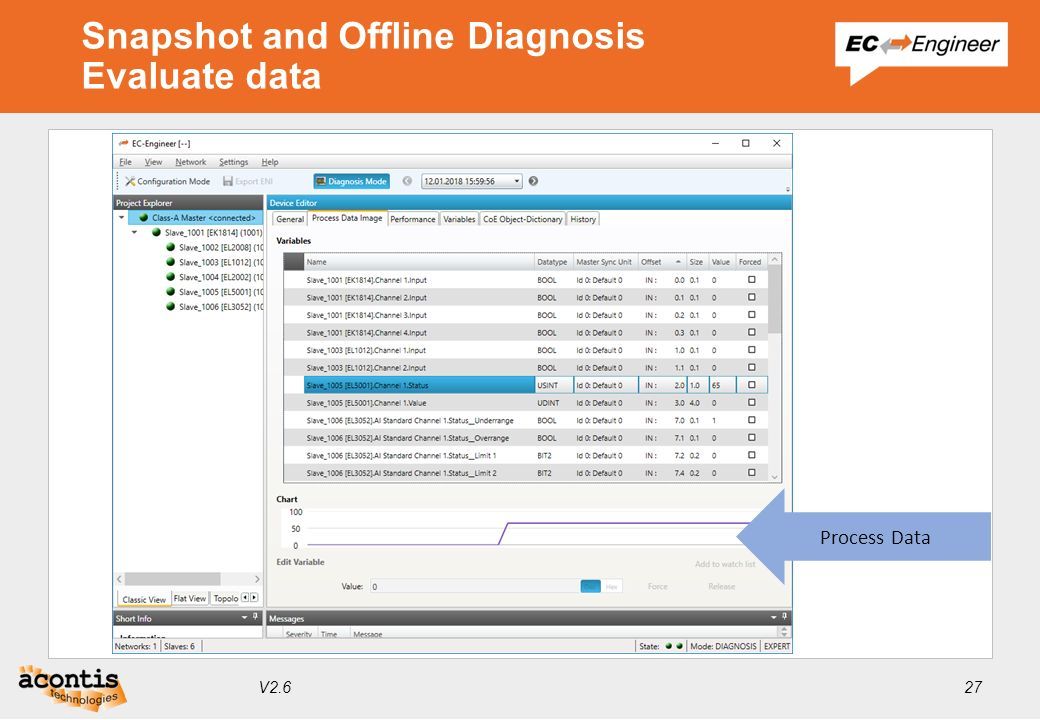This screenshot has width=1040, height=720.
Task: Click the Edit Variable Value input field
Action: tap(474, 586)
